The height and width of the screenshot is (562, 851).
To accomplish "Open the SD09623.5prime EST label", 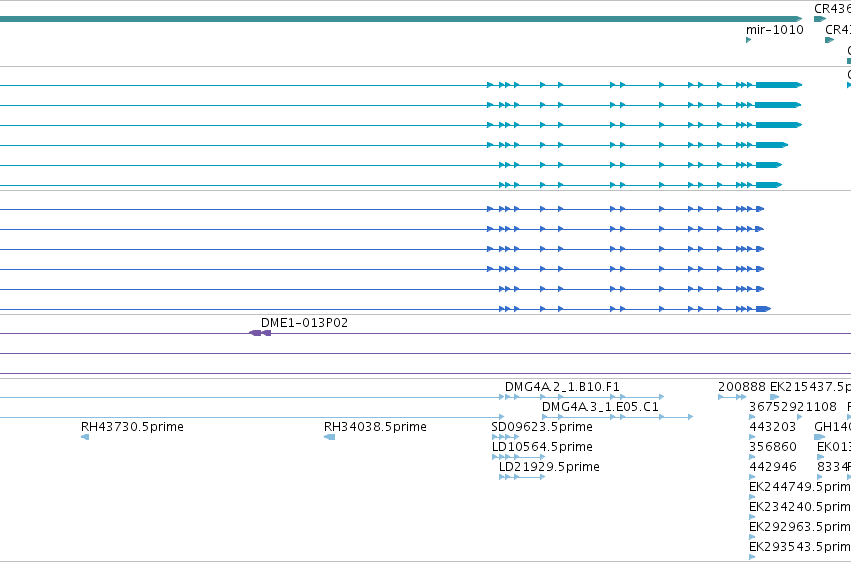I will pos(542,427).
